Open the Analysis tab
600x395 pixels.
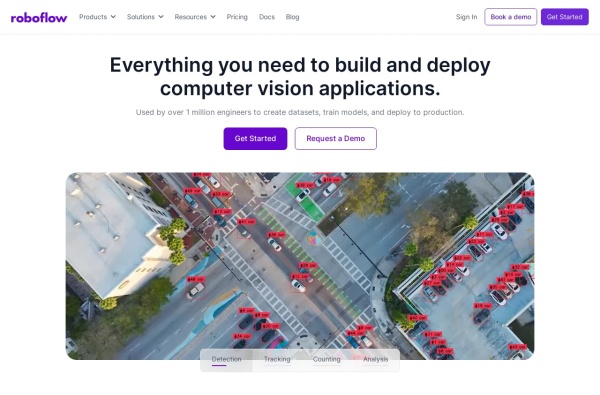pyautogui.click(x=375, y=360)
